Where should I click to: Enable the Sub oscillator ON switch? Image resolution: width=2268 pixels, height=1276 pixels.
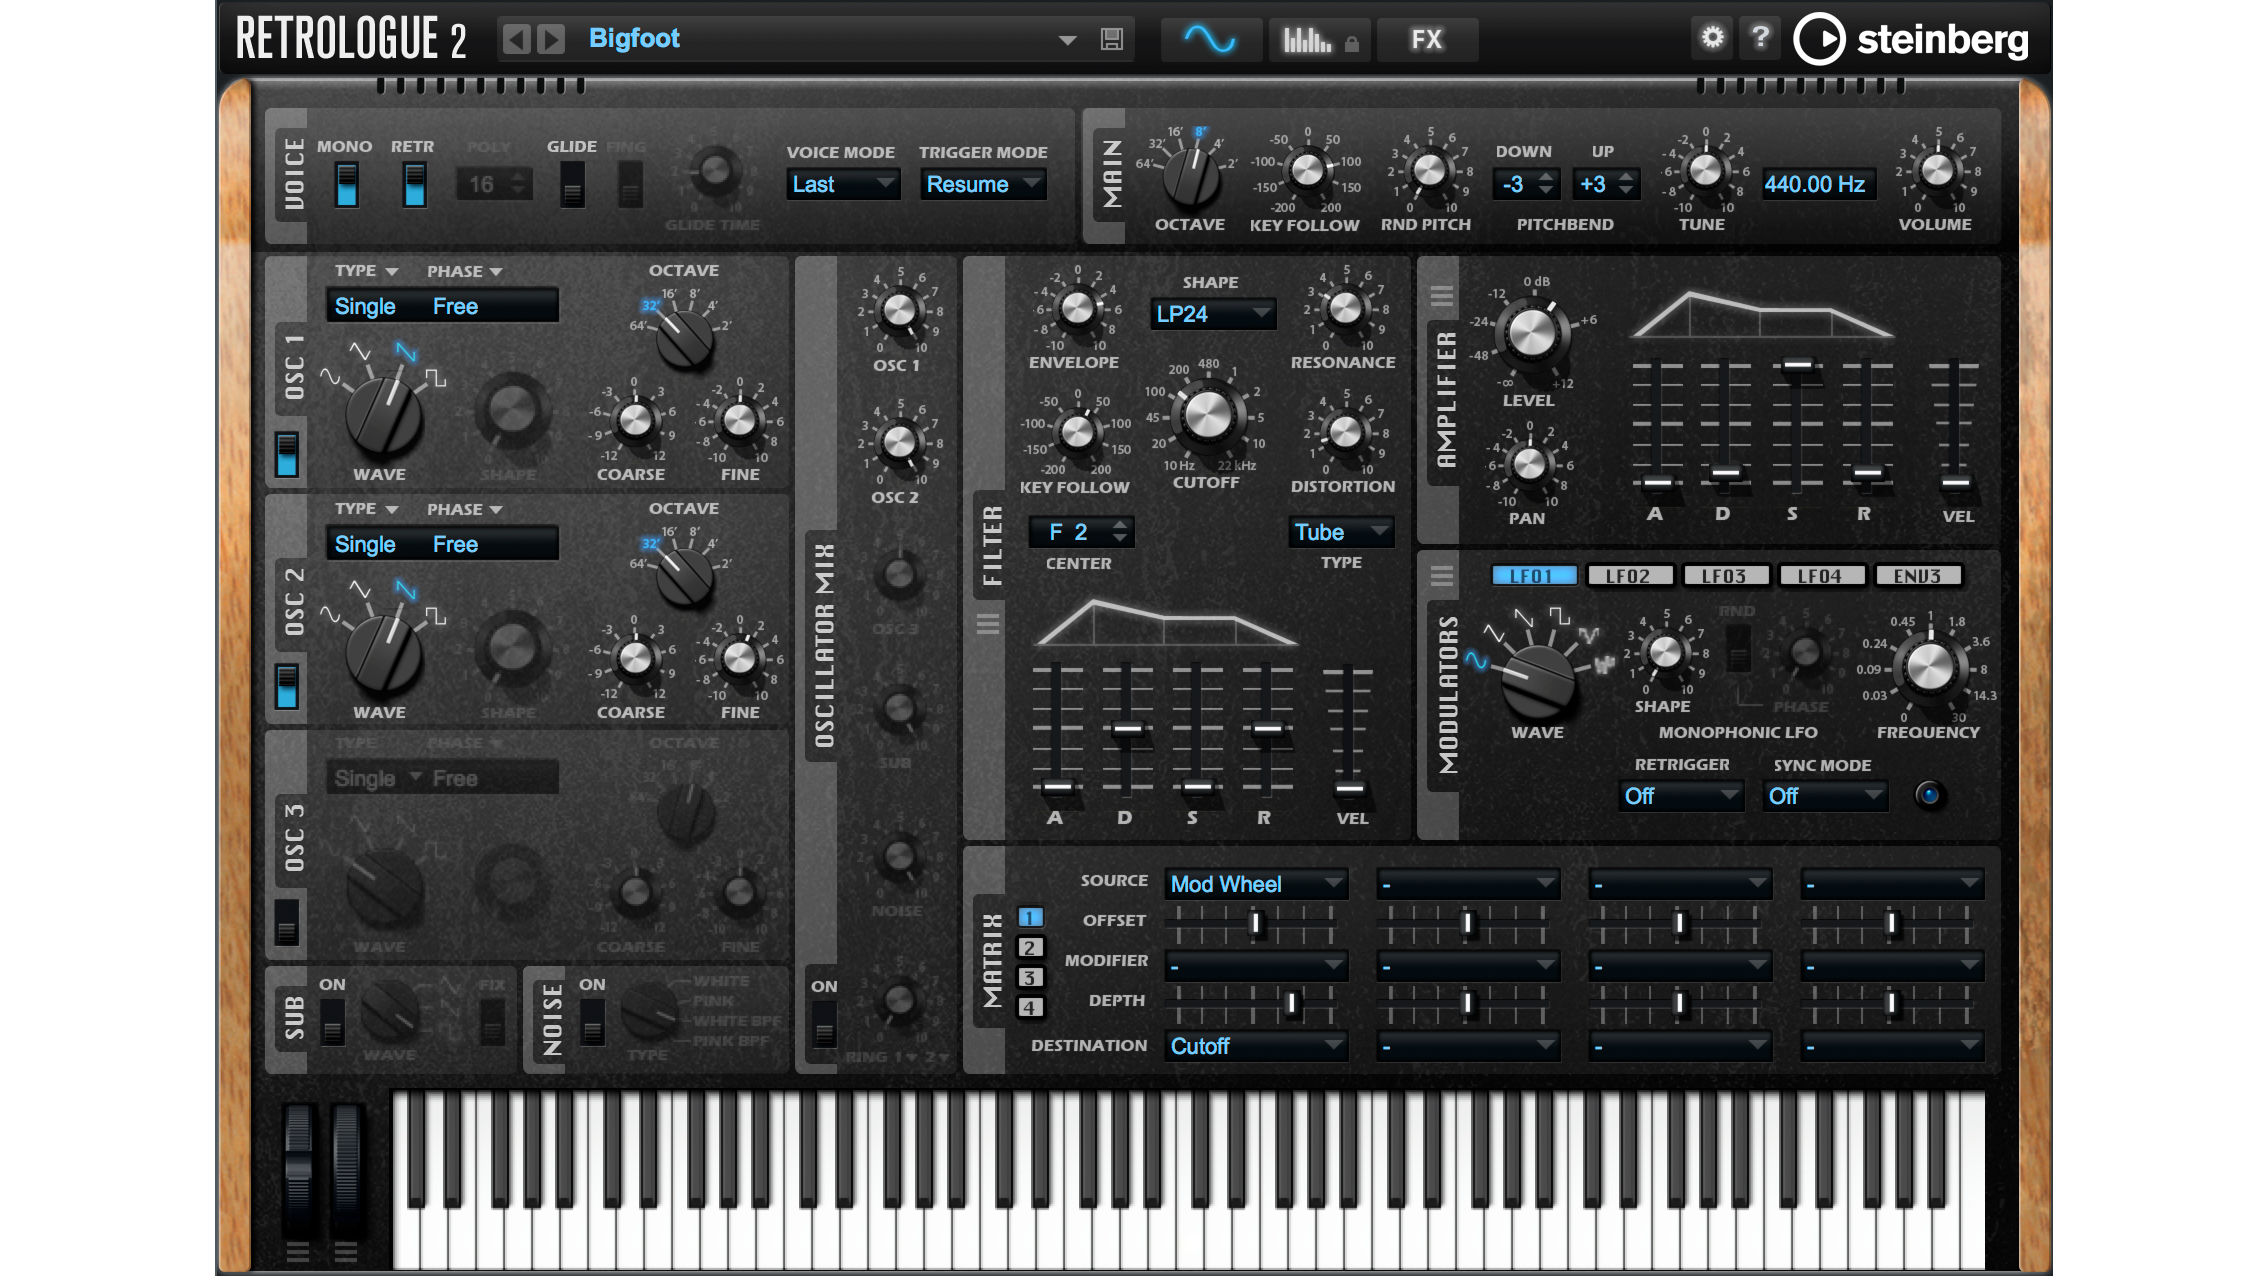[x=332, y=1022]
